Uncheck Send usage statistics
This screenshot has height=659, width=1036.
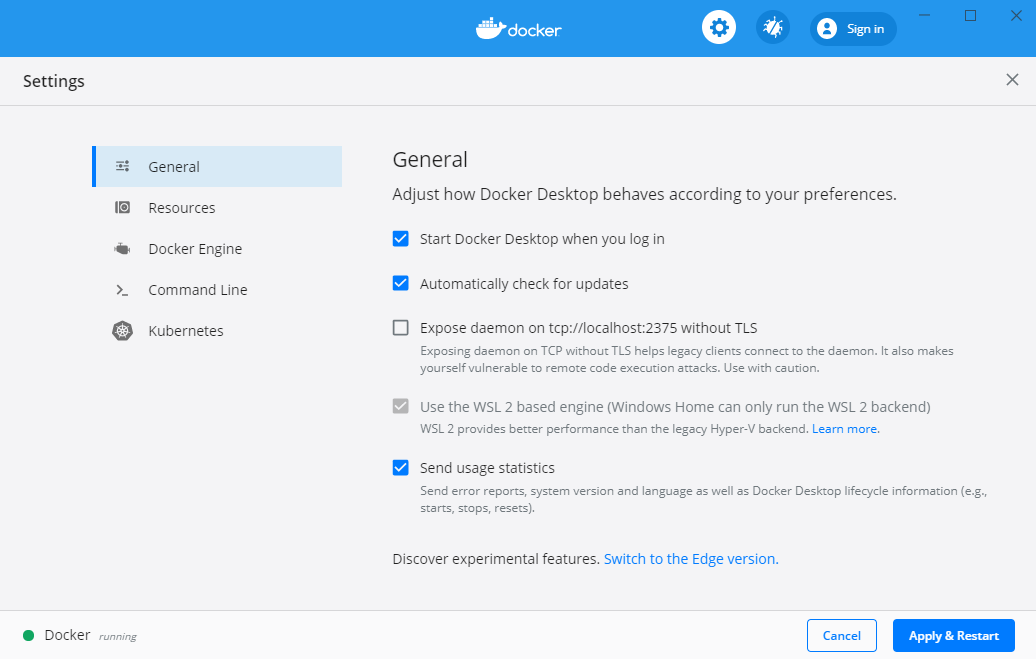[x=400, y=467]
